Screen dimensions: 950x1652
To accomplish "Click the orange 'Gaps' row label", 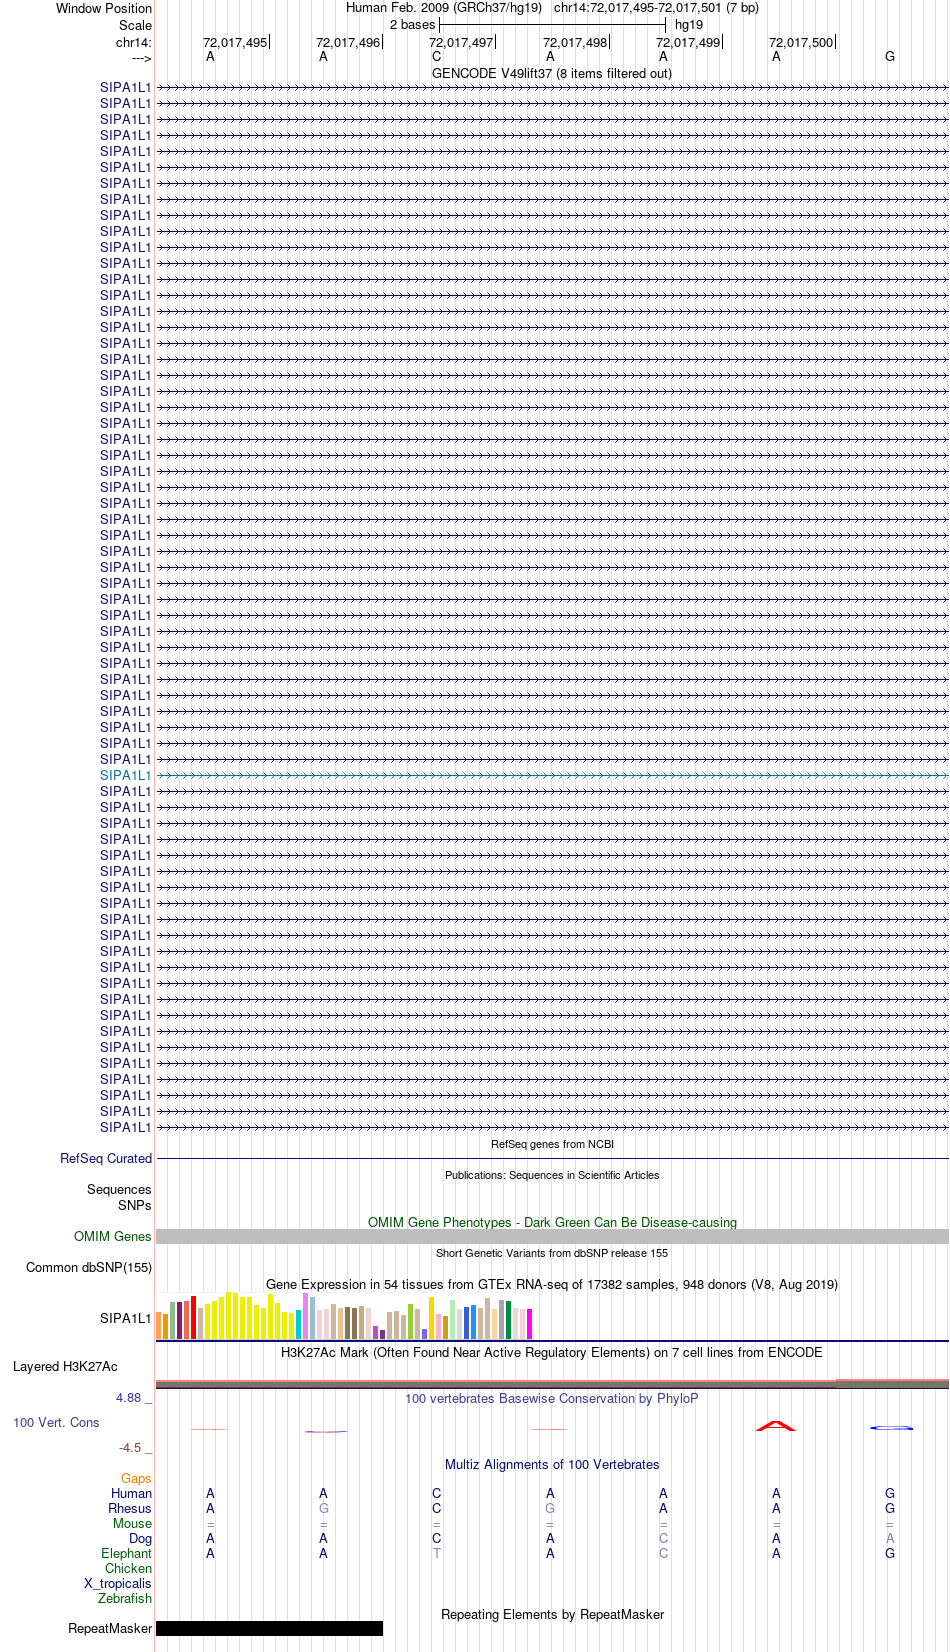I will click(136, 1478).
